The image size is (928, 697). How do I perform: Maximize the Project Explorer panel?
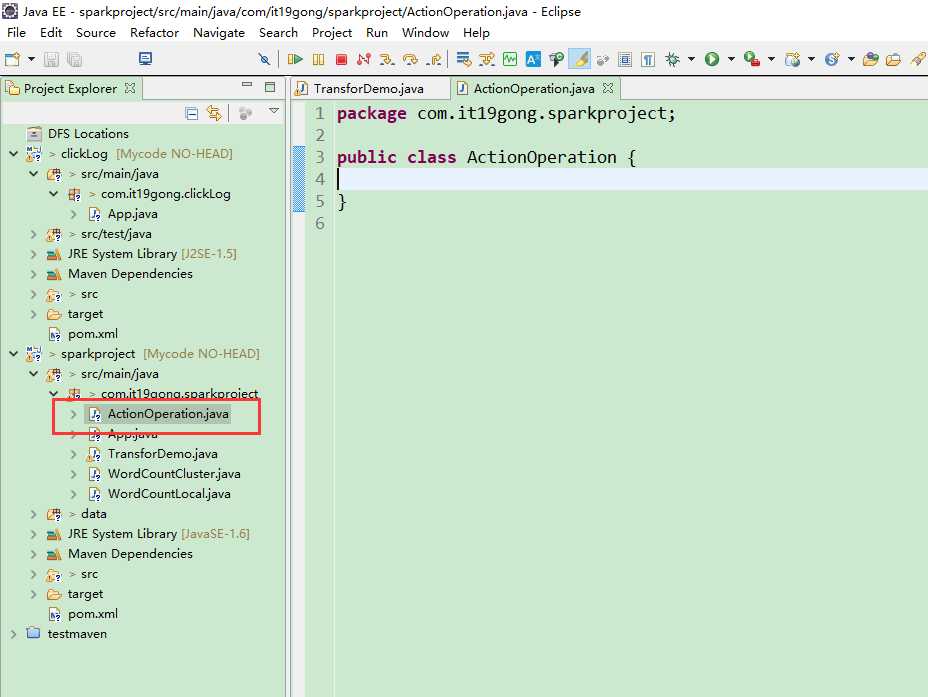tap(270, 87)
